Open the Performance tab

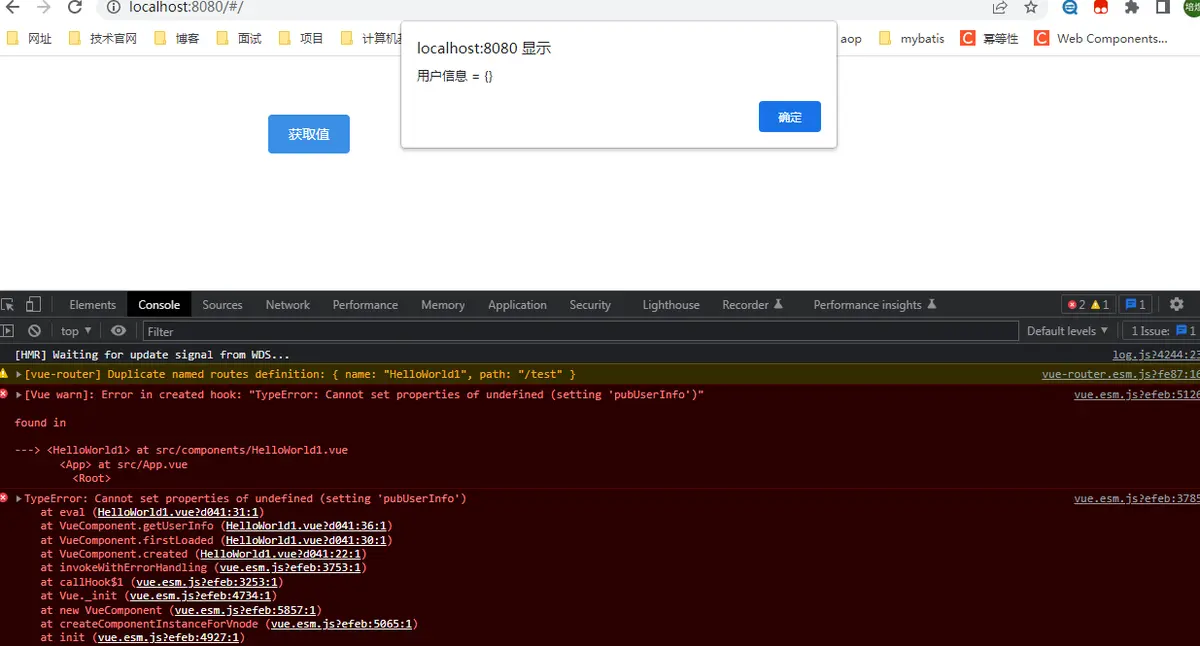(365, 305)
